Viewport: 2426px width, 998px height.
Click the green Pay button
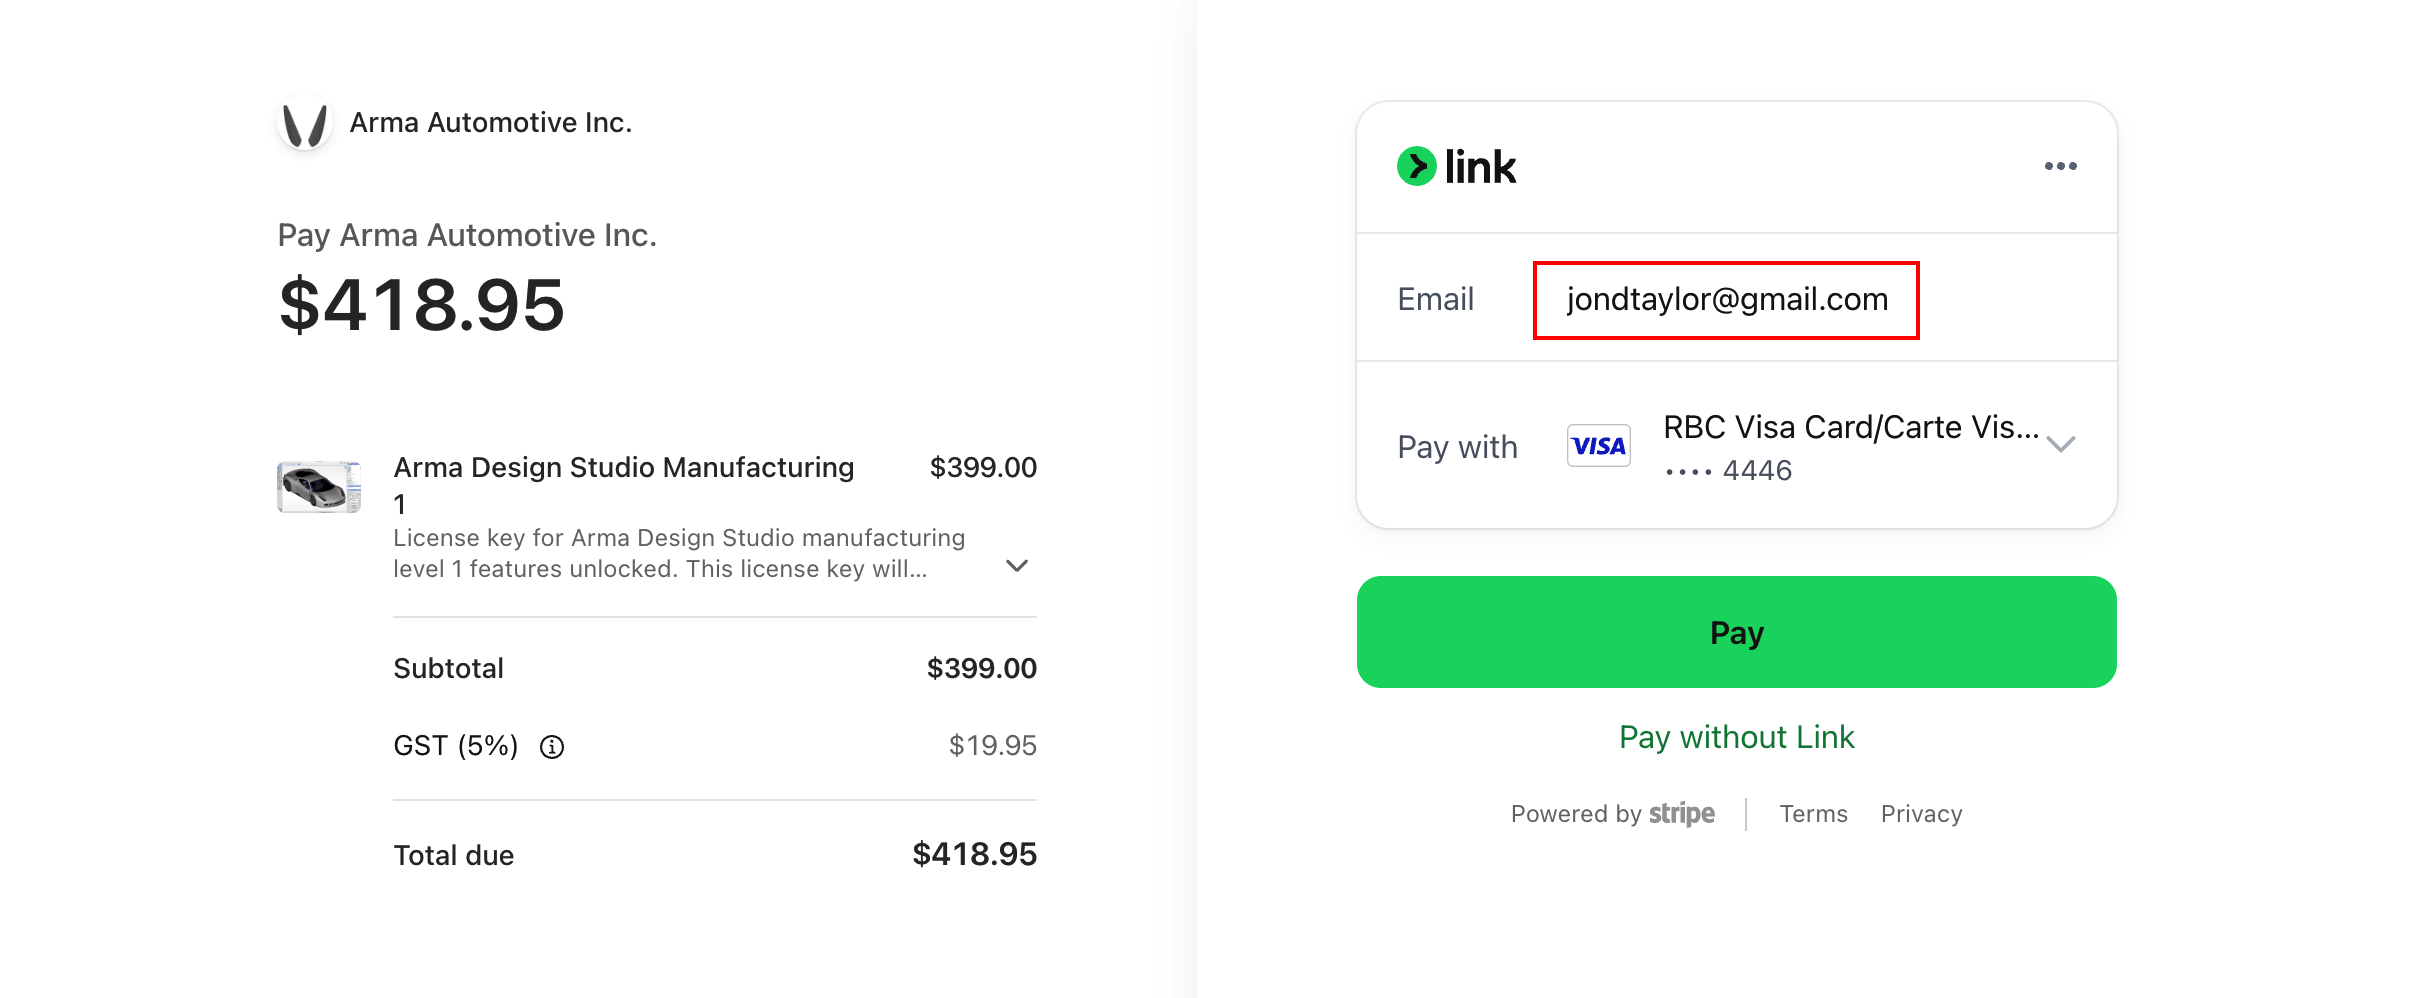coord(1736,632)
